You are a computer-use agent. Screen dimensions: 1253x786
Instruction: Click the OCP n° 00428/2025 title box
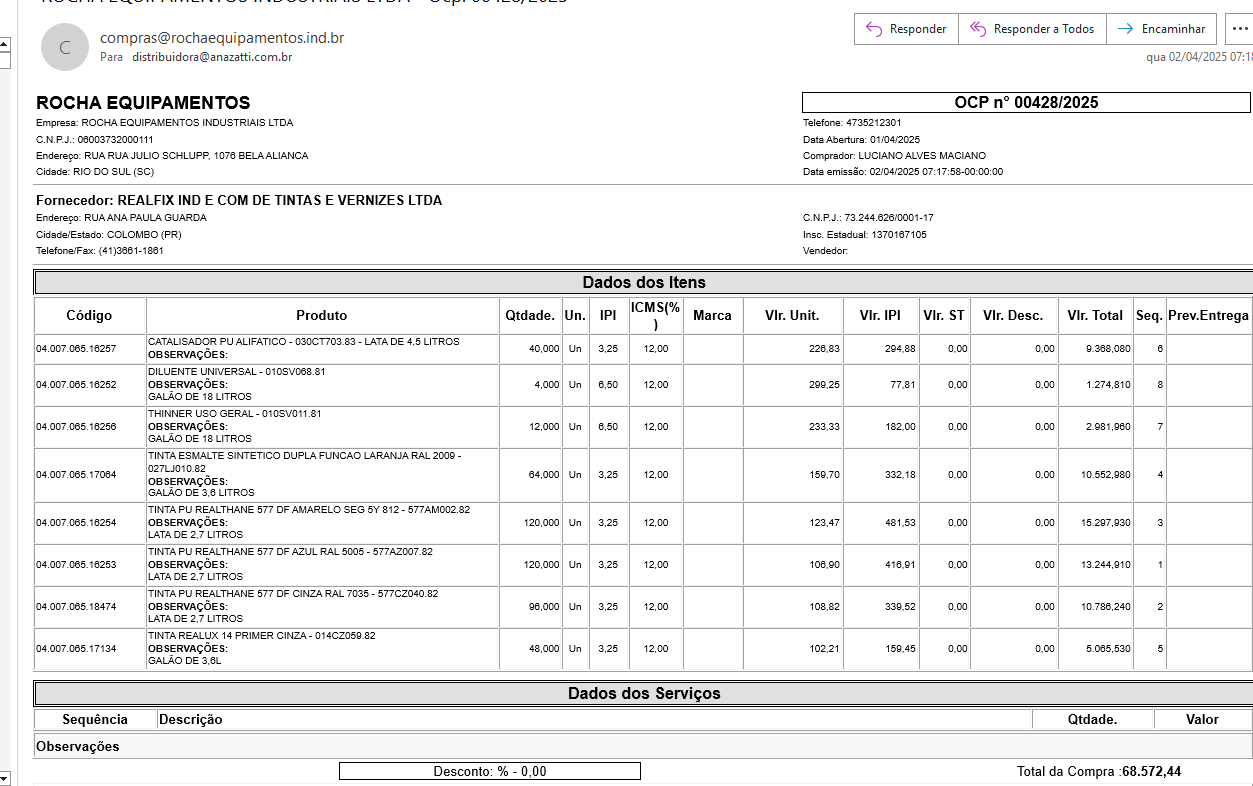[x=1026, y=102]
